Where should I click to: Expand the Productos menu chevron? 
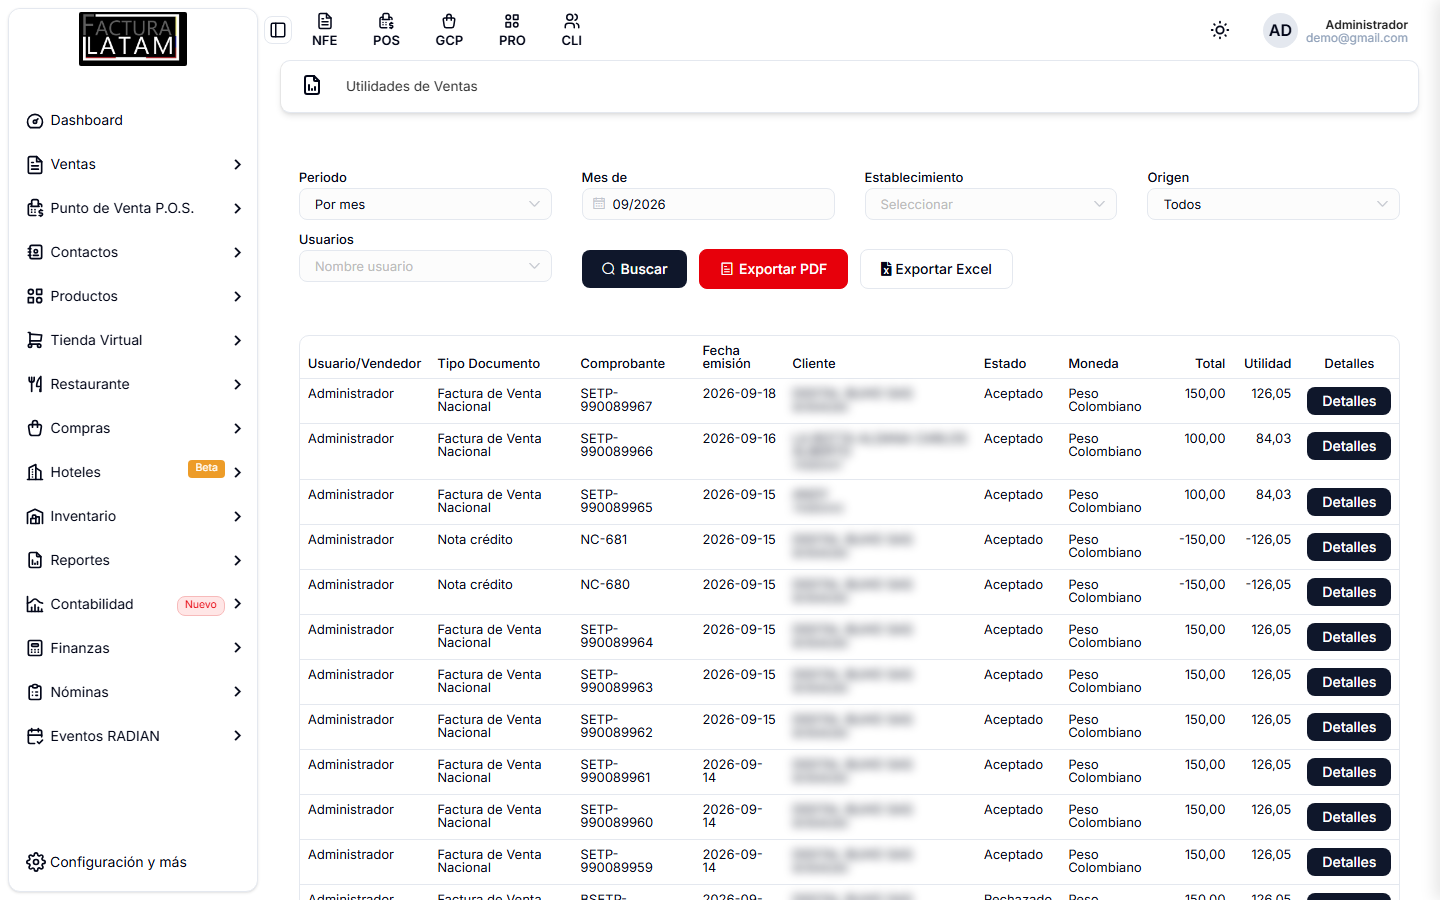pos(237,297)
